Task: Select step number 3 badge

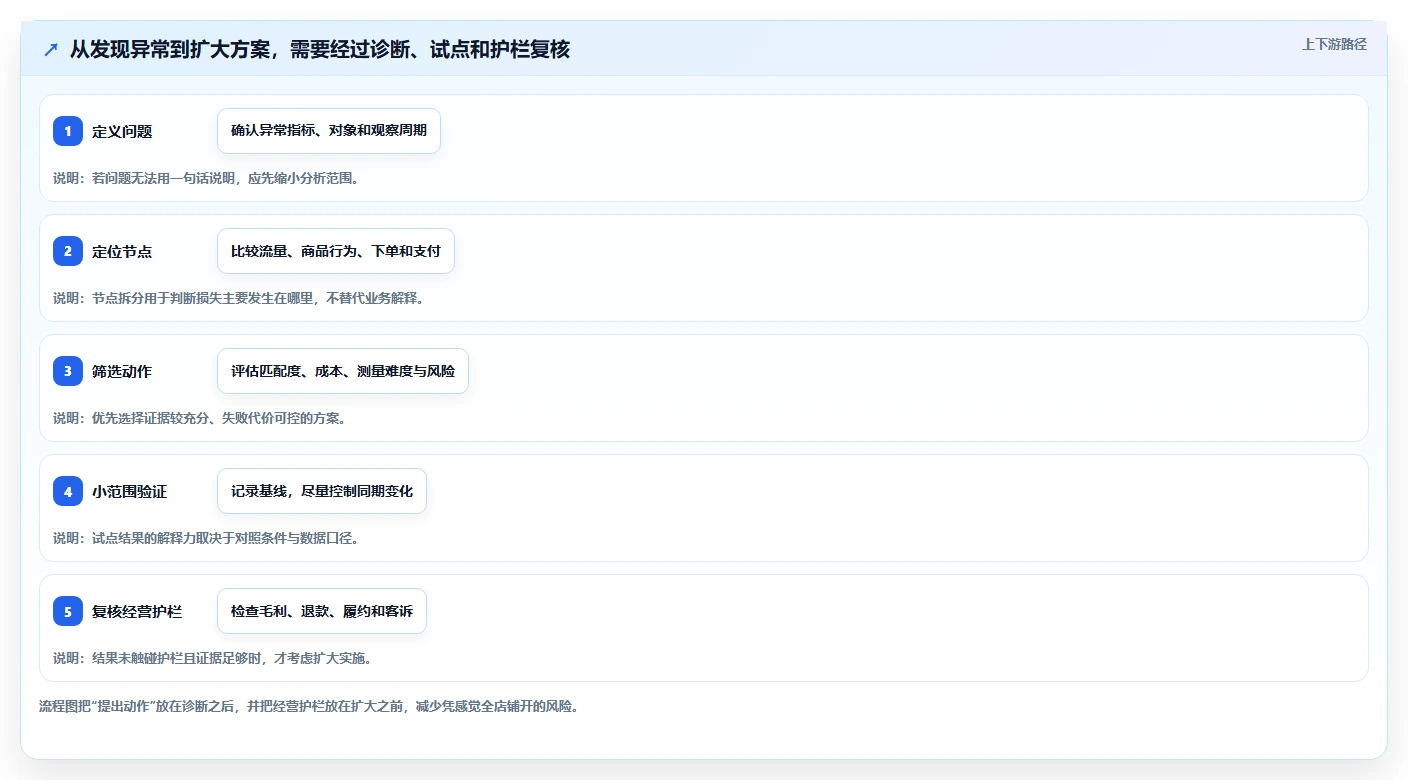Action: click(x=68, y=371)
